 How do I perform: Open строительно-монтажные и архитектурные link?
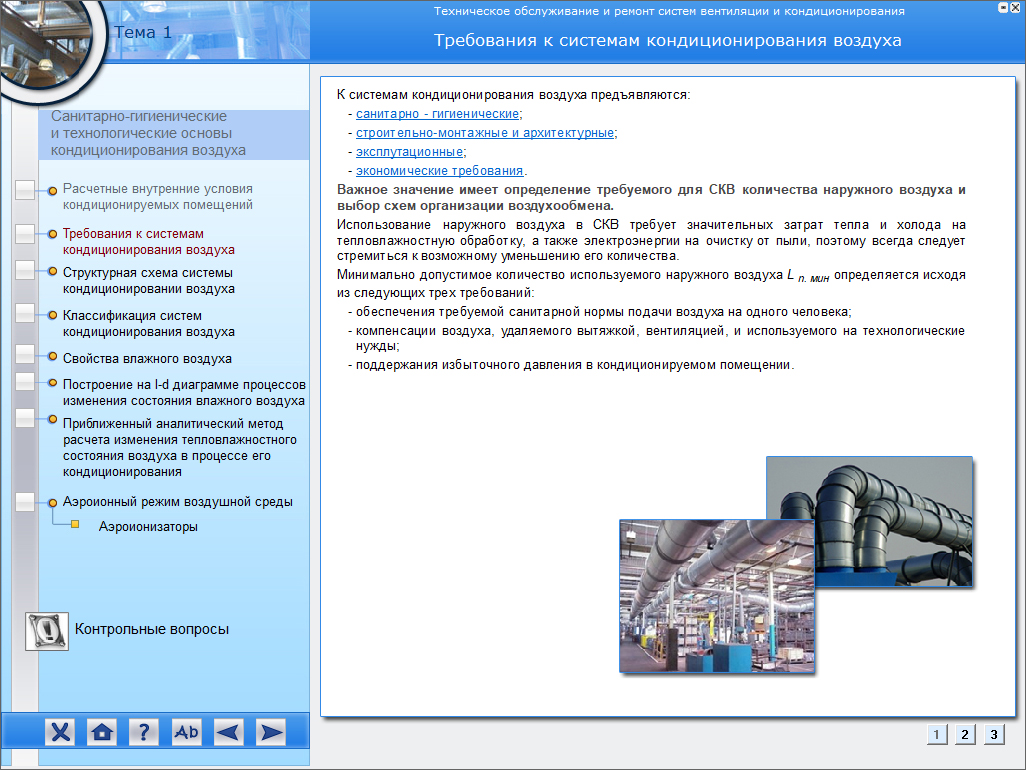[485, 133]
